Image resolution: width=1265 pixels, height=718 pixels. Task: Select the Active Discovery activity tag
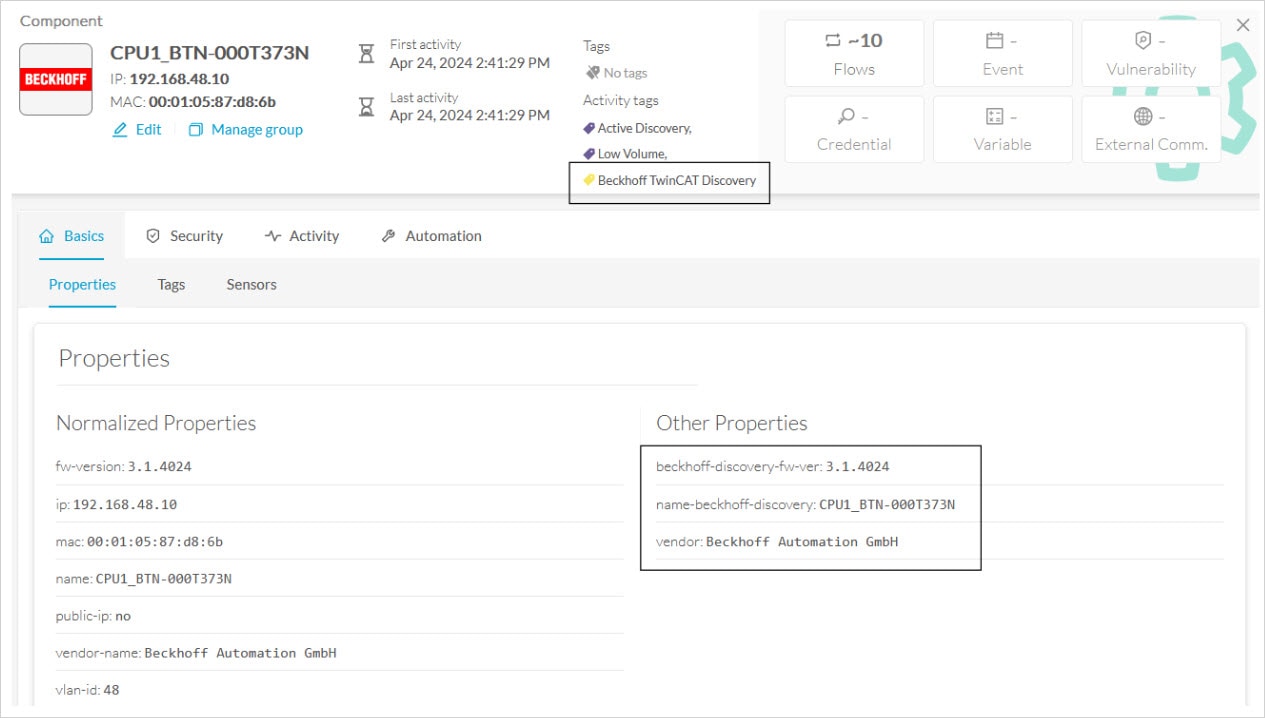point(644,128)
